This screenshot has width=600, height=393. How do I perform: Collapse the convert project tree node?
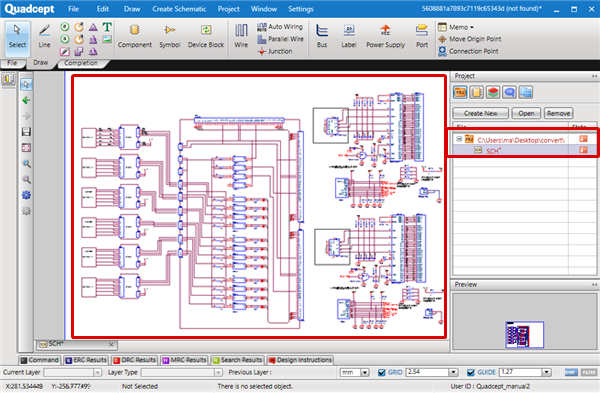[459, 139]
